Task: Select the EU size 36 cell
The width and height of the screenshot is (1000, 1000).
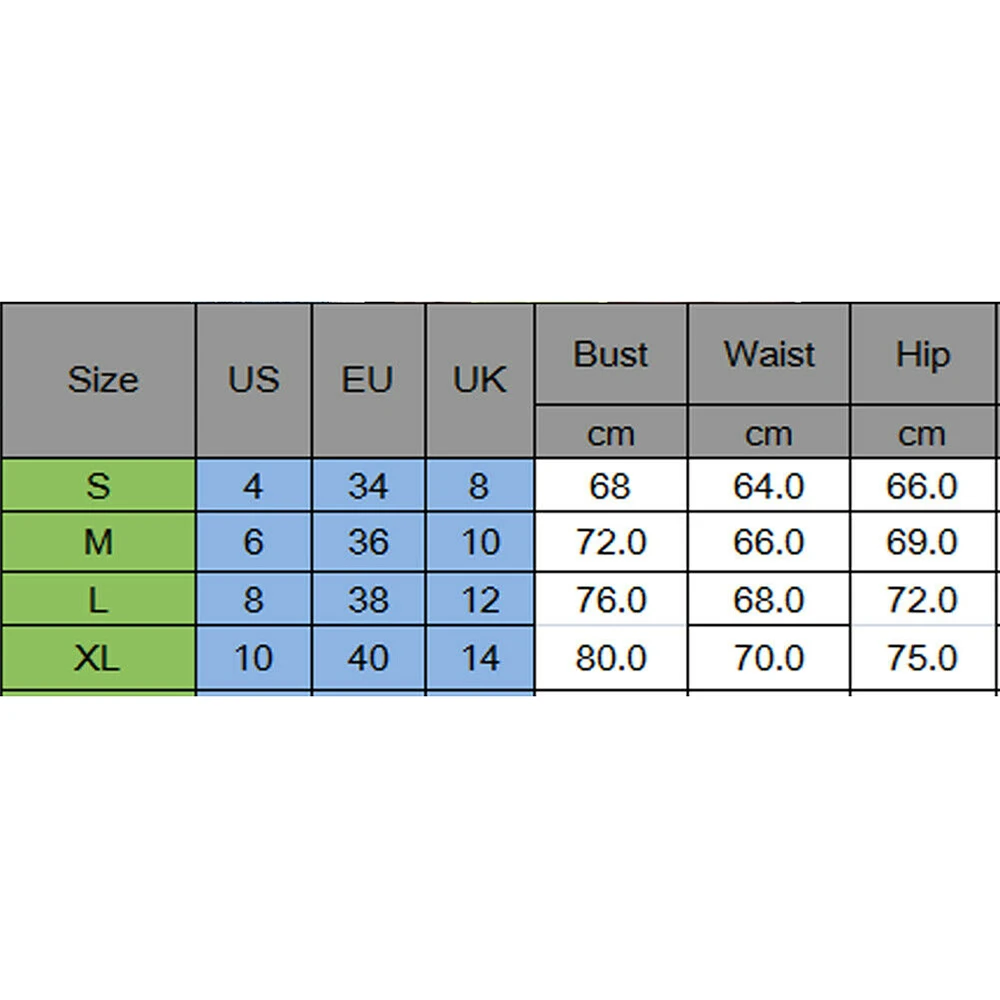Action: (x=368, y=542)
